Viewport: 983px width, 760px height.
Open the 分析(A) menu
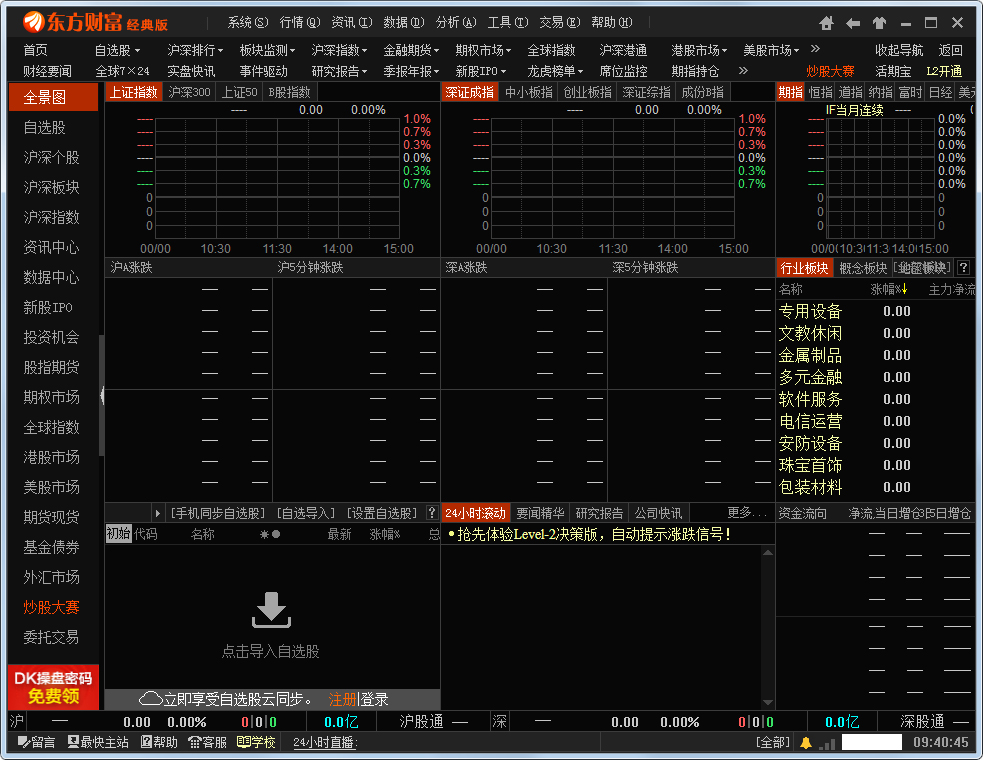point(456,23)
